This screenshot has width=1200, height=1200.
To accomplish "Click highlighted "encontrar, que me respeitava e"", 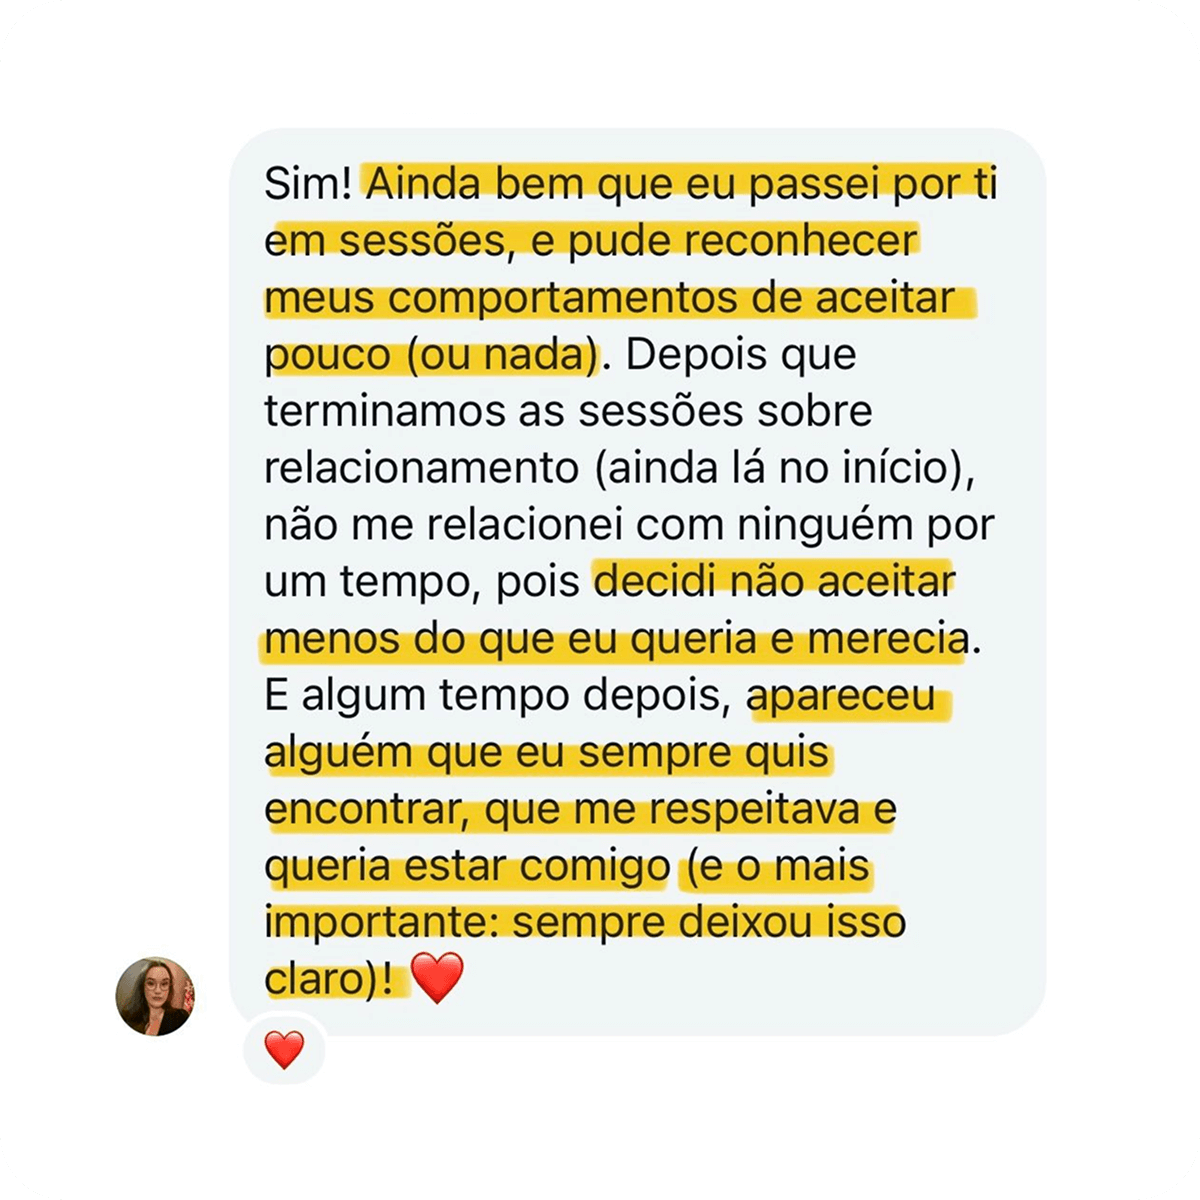I will pyautogui.click(x=580, y=810).
